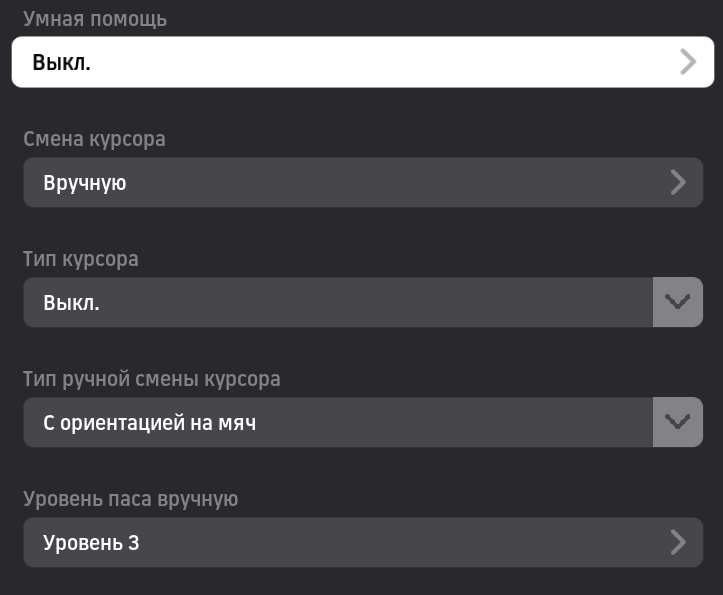The height and width of the screenshot is (595, 723).
Task: Open the Тип курсора dropdown arrow
Action: point(678,302)
